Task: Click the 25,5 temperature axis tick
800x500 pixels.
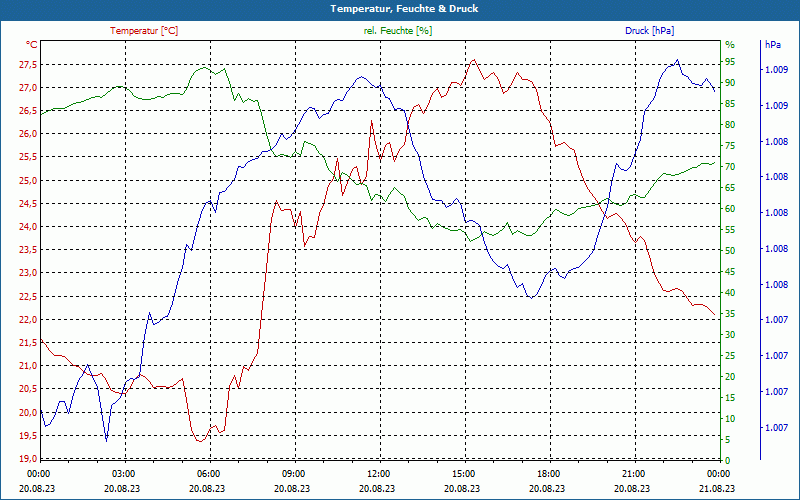Action: coord(28,157)
